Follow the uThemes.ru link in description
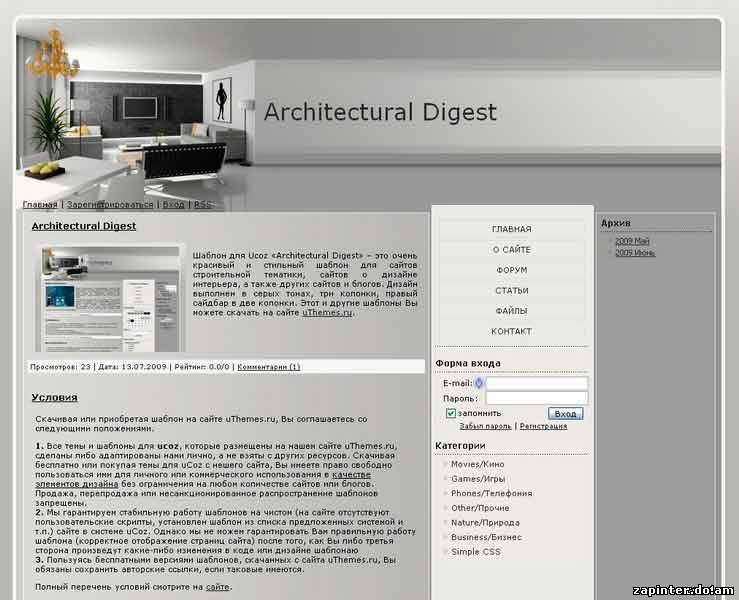Screen dimensions: 739x600 [327, 312]
